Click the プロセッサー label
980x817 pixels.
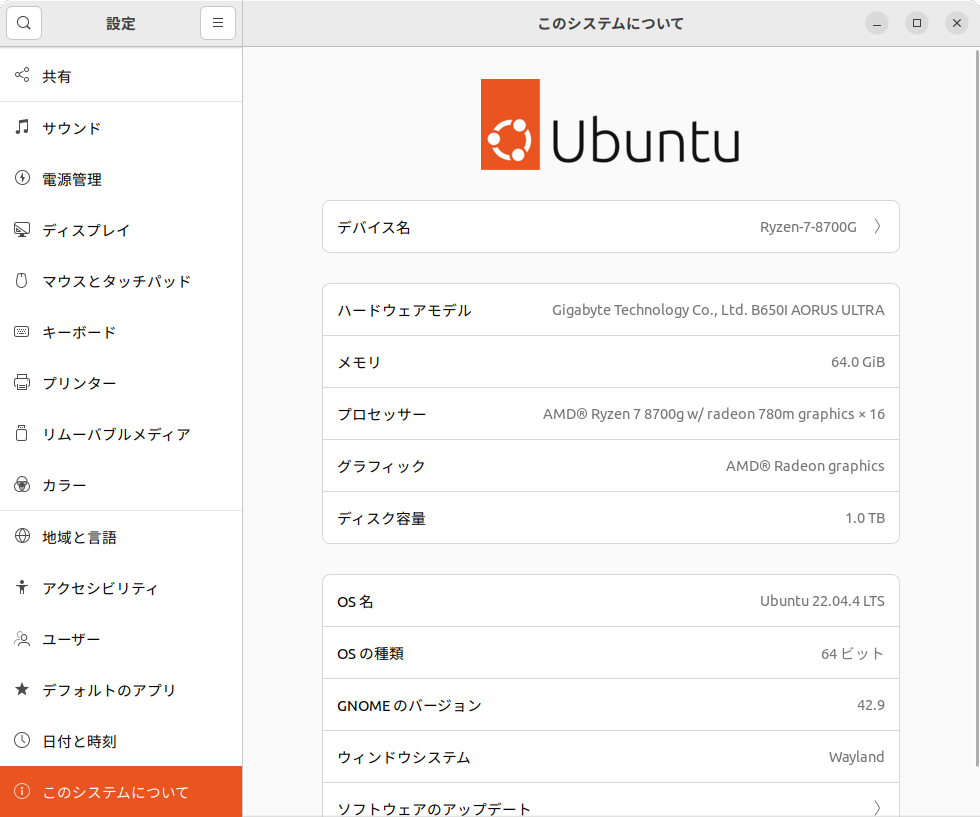tap(381, 414)
